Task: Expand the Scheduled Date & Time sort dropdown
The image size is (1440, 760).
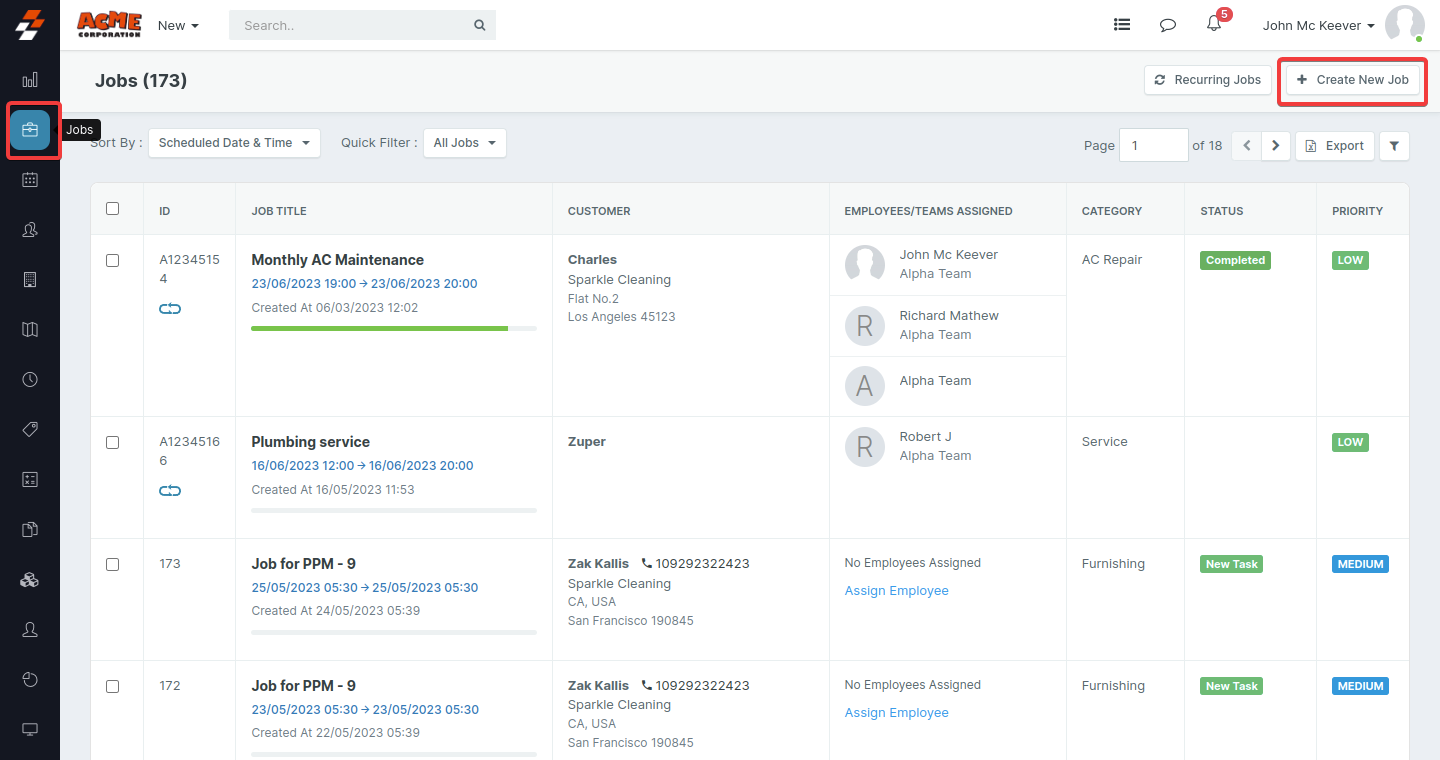Action: 234,143
